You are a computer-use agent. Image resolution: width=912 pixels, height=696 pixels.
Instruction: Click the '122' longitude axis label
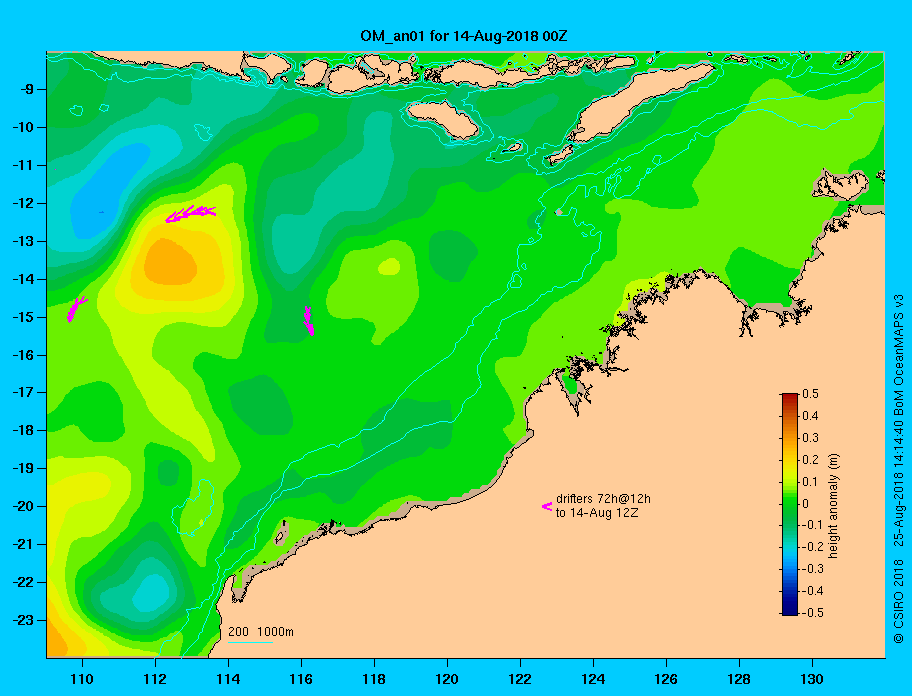[520, 679]
